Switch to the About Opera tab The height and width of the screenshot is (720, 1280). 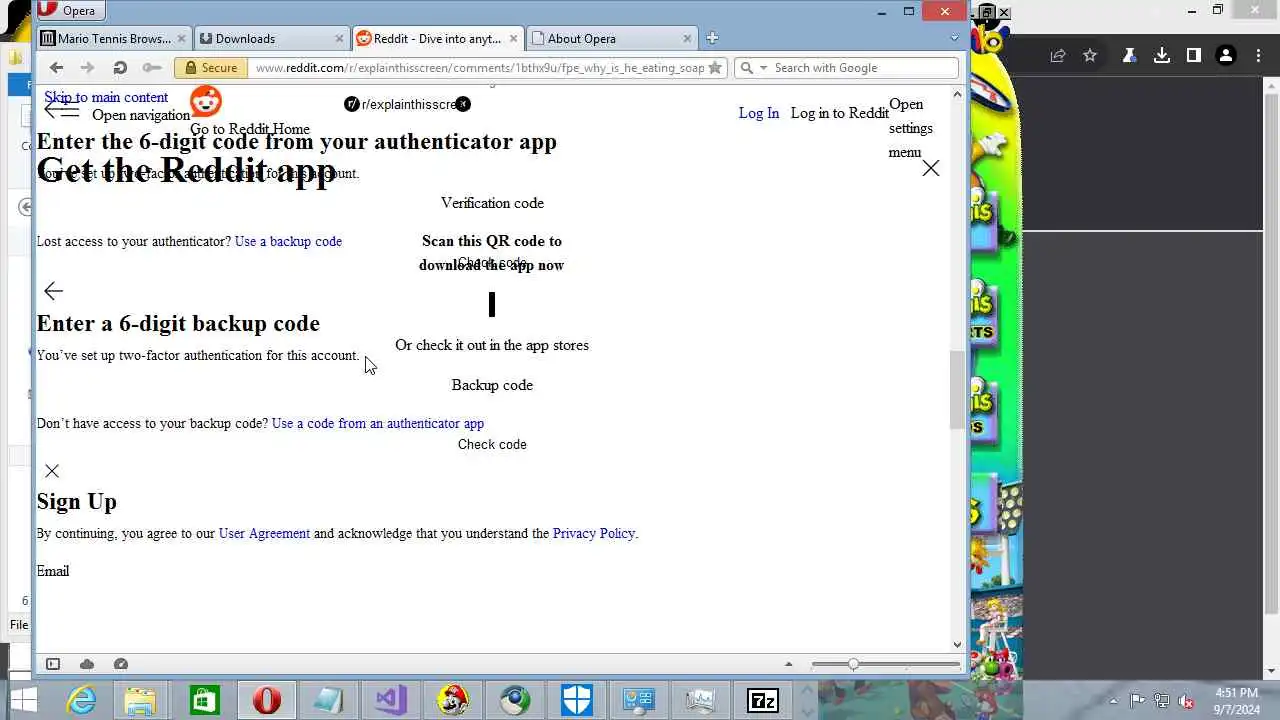tap(612, 38)
